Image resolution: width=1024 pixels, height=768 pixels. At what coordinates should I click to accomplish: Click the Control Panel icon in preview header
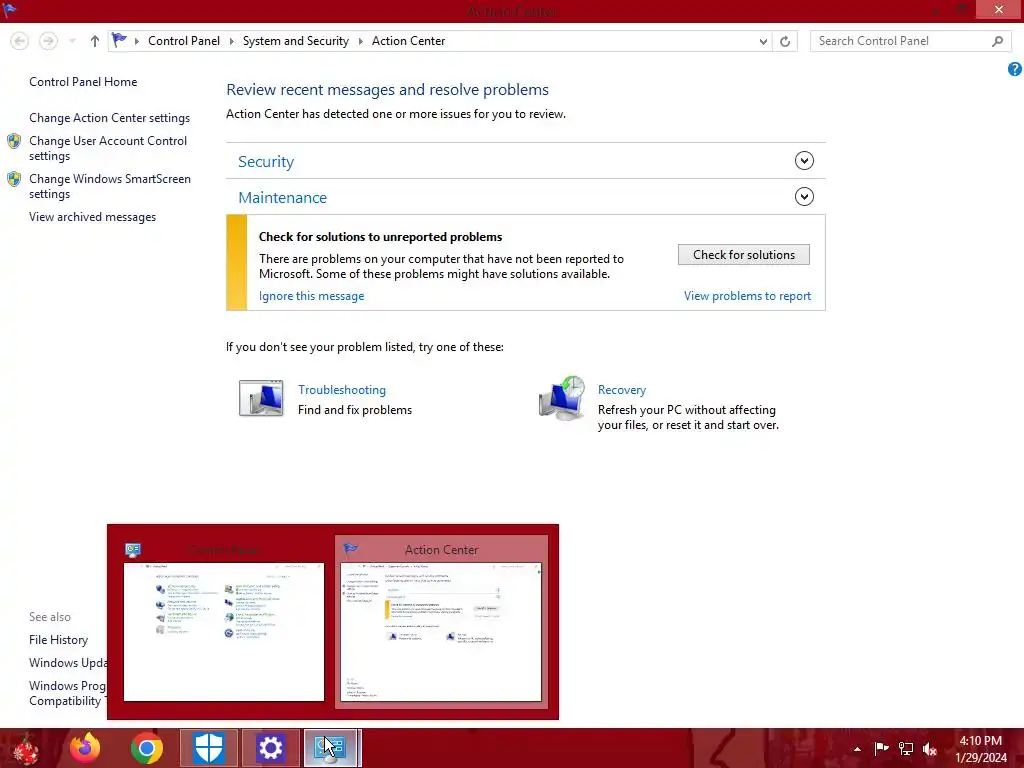133,550
